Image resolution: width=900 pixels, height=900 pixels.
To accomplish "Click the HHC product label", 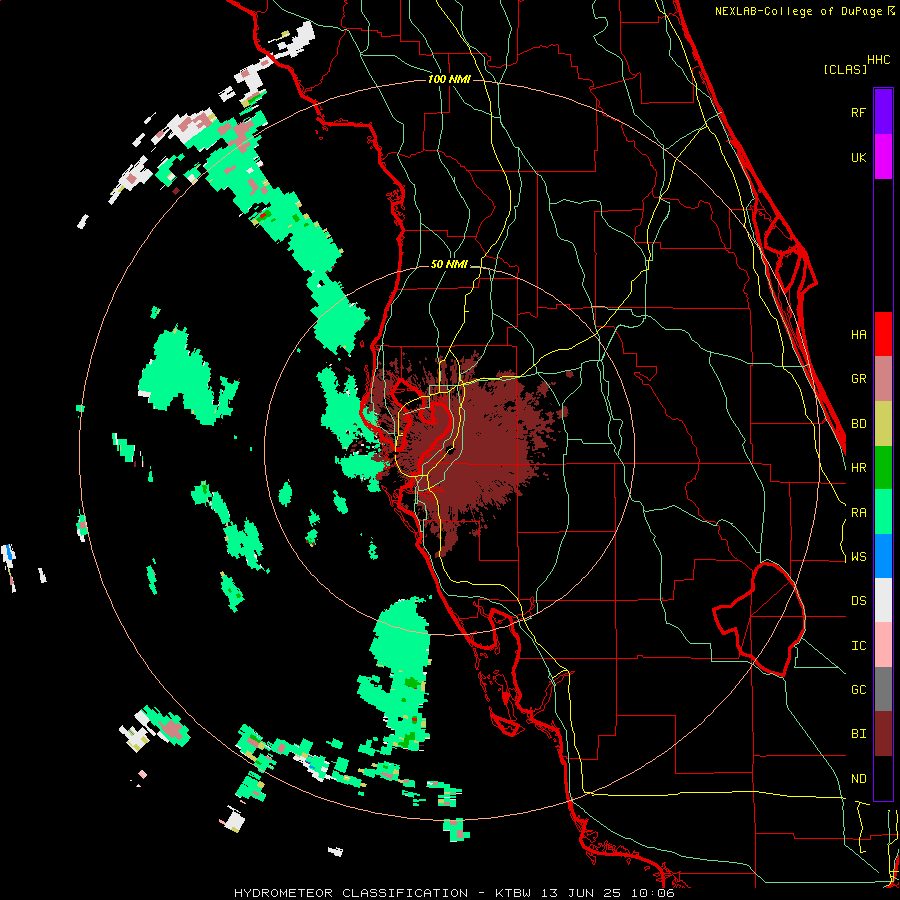I will (879, 60).
